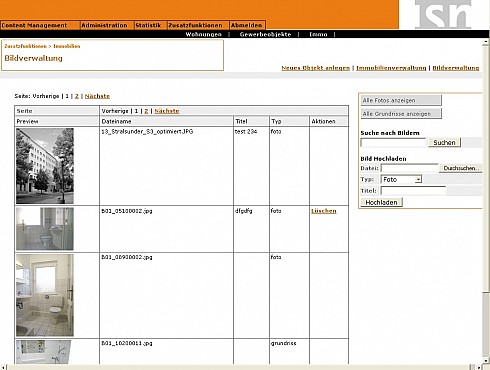This screenshot has height=370, width=490.
Task: Follow the Zusatzfunktionen breadcrumb link
Action: click(26, 46)
